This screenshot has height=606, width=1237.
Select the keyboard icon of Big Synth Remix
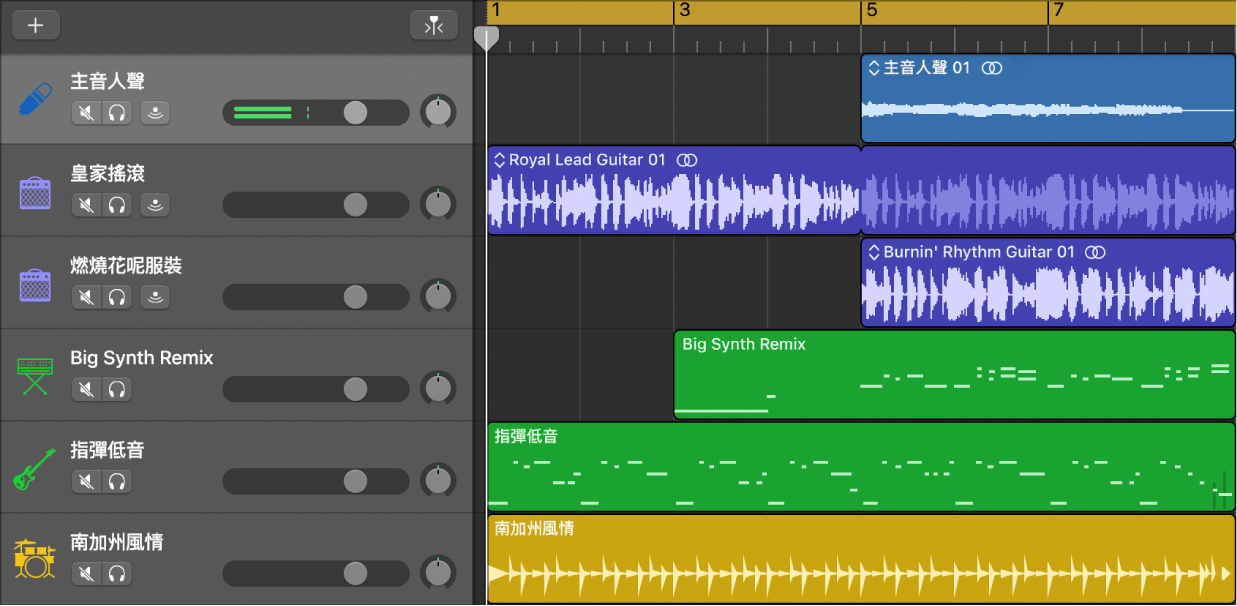click(x=35, y=376)
